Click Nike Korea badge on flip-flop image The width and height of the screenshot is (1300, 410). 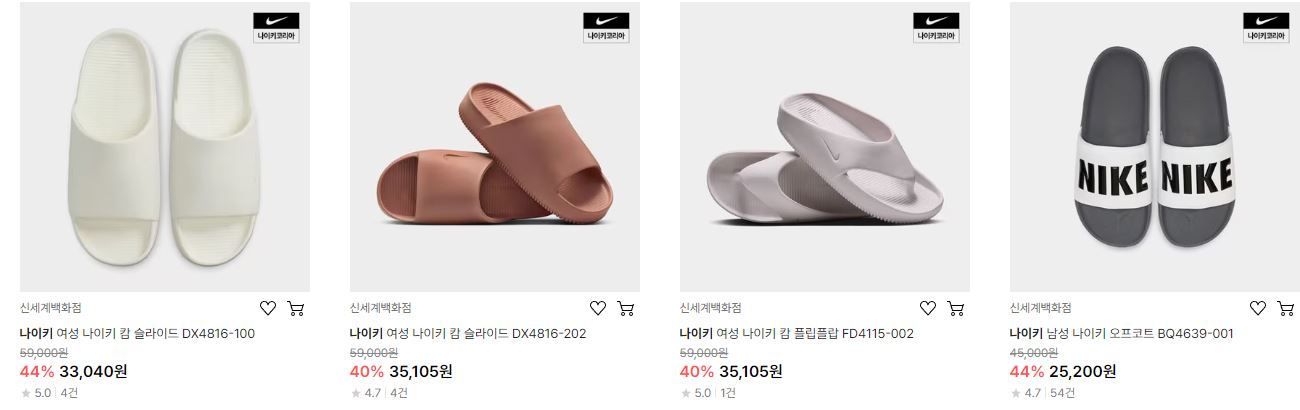pyautogui.click(x=937, y=27)
